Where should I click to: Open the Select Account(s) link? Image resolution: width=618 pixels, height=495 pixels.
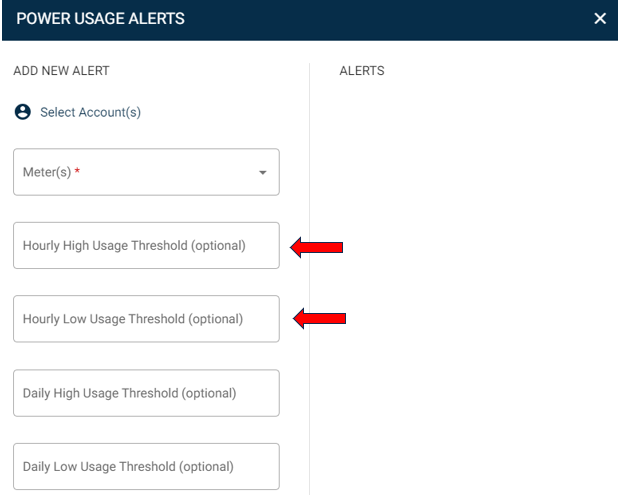pos(90,112)
